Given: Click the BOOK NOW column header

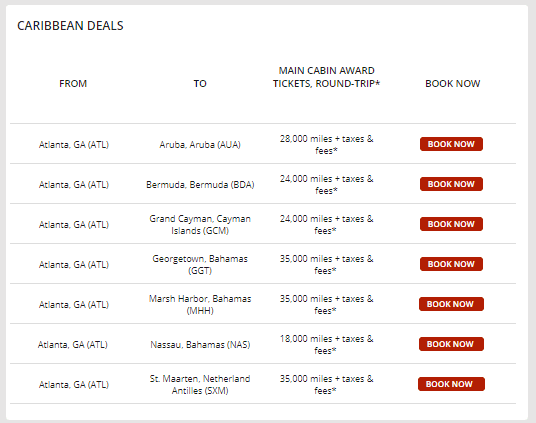Looking at the screenshot, I should pos(453,83).
